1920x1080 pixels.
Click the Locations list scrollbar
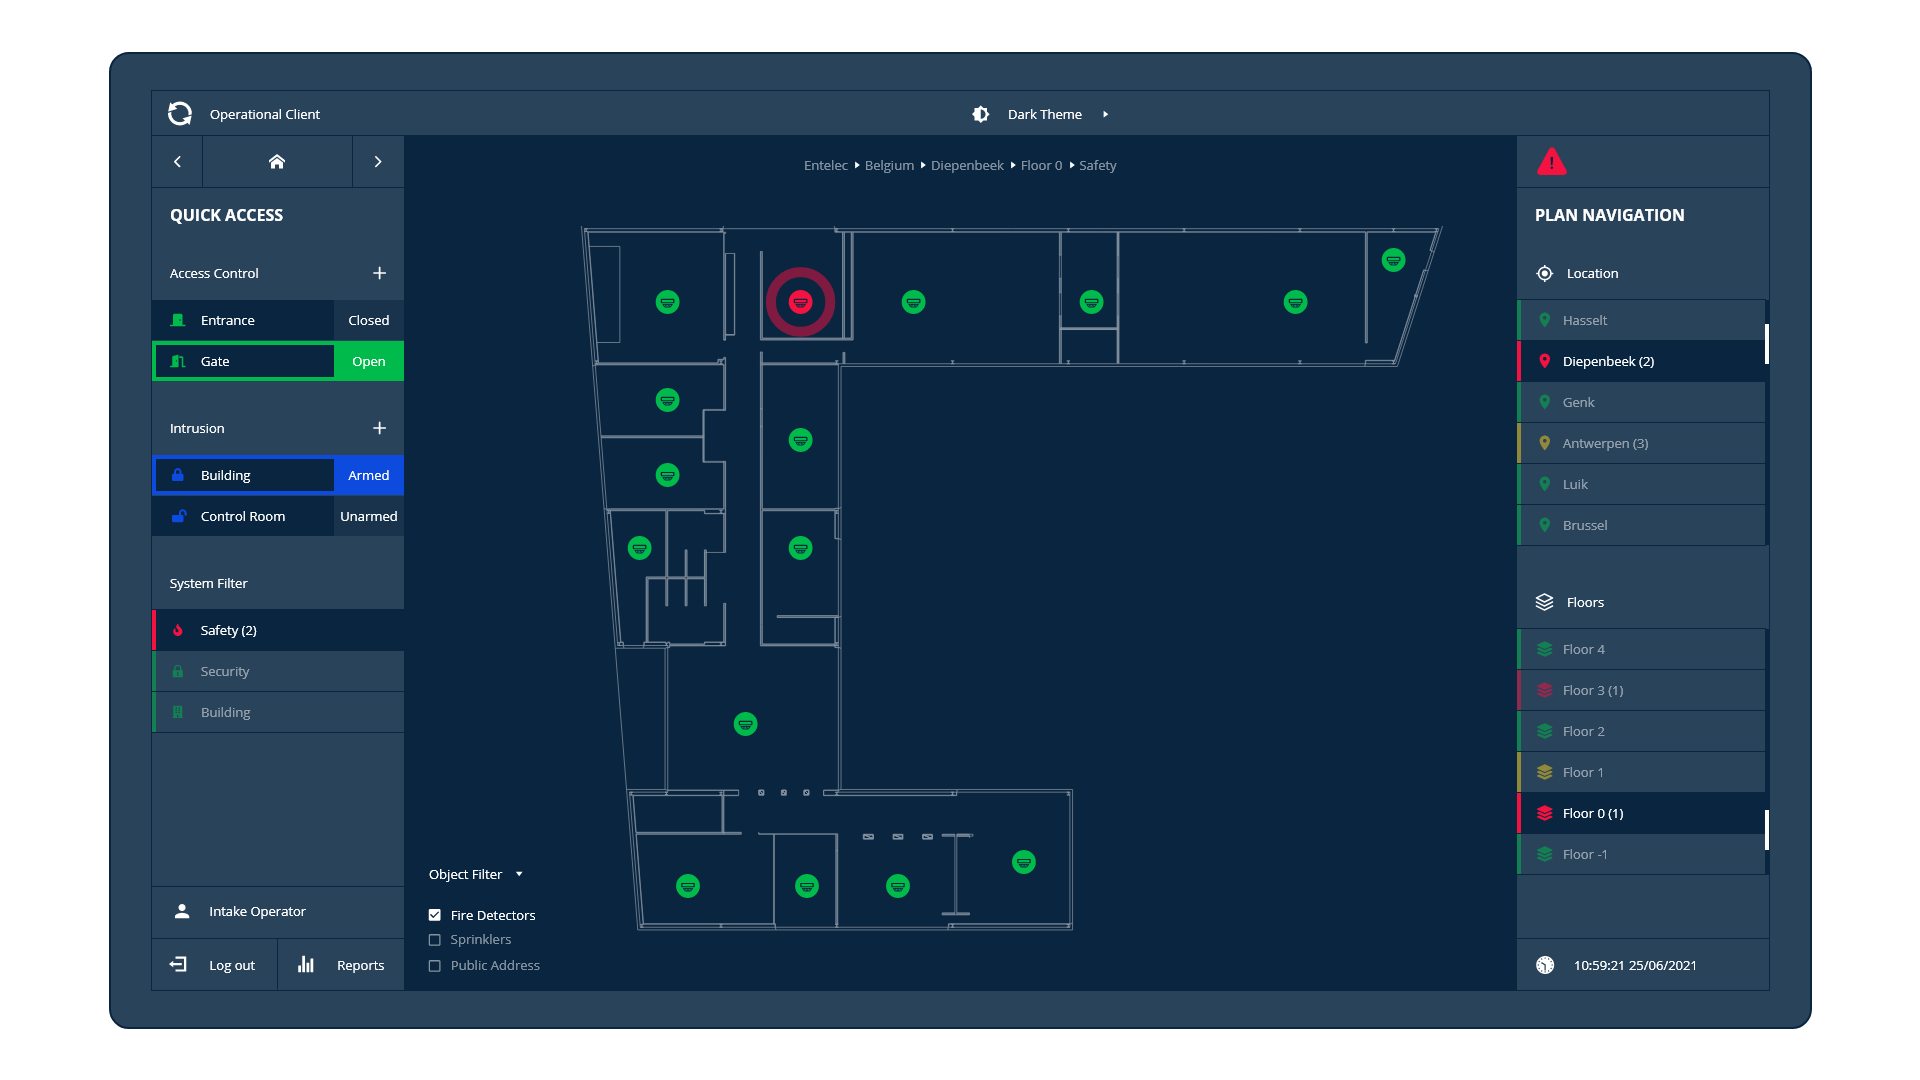point(1766,344)
